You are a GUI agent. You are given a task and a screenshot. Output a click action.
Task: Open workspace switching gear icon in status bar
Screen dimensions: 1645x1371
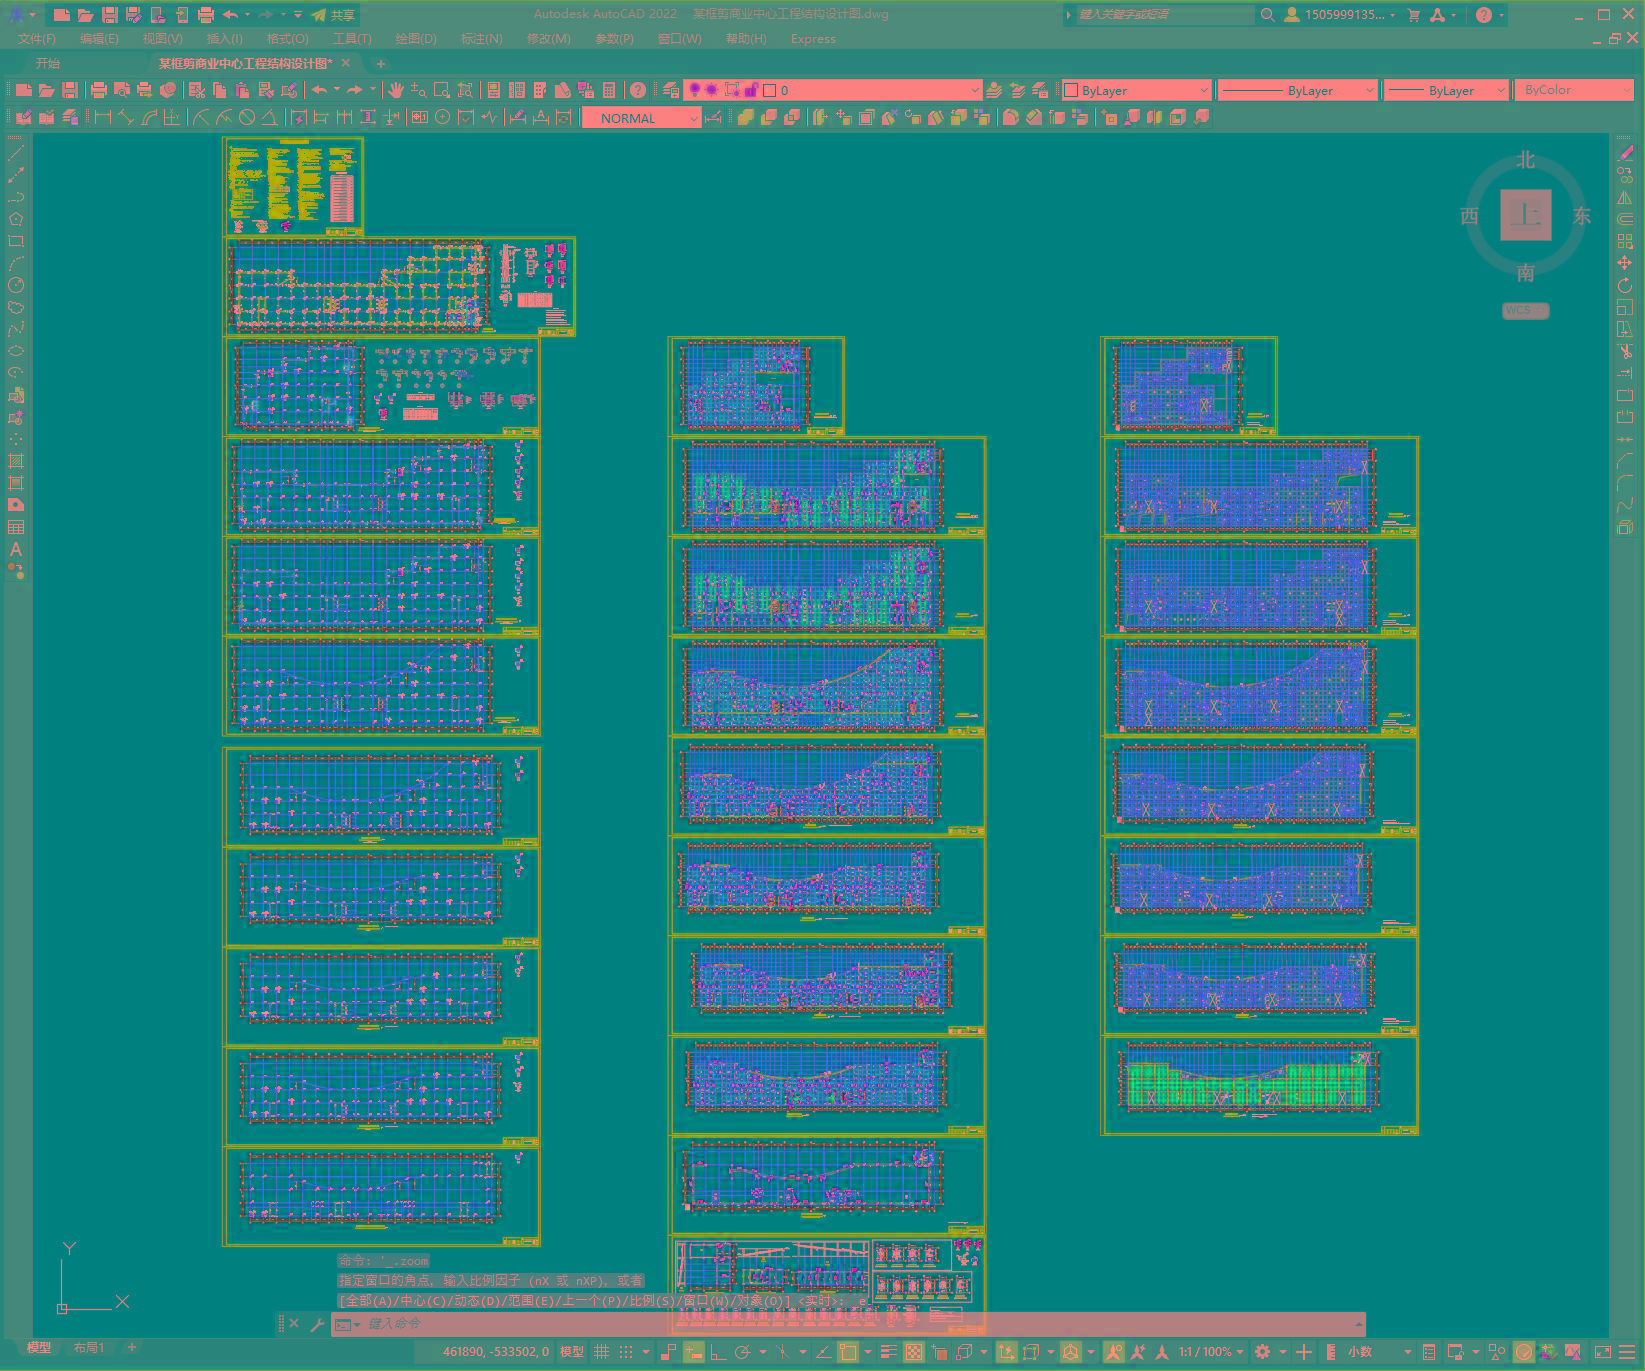[x=1263, y=1352]
